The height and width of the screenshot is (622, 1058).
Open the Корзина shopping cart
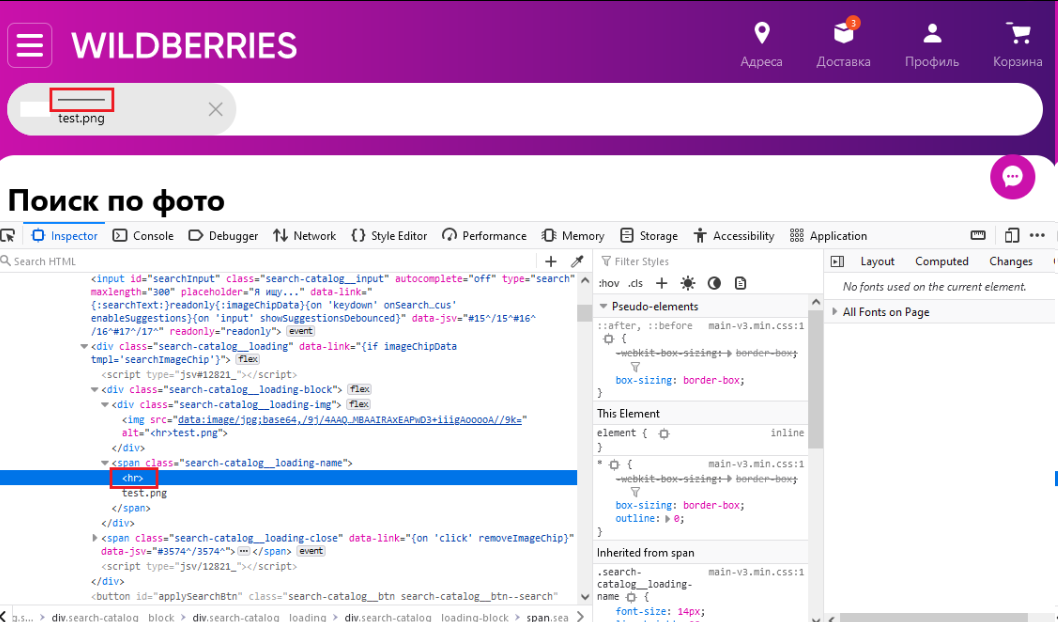click(x=1018, y=45)
